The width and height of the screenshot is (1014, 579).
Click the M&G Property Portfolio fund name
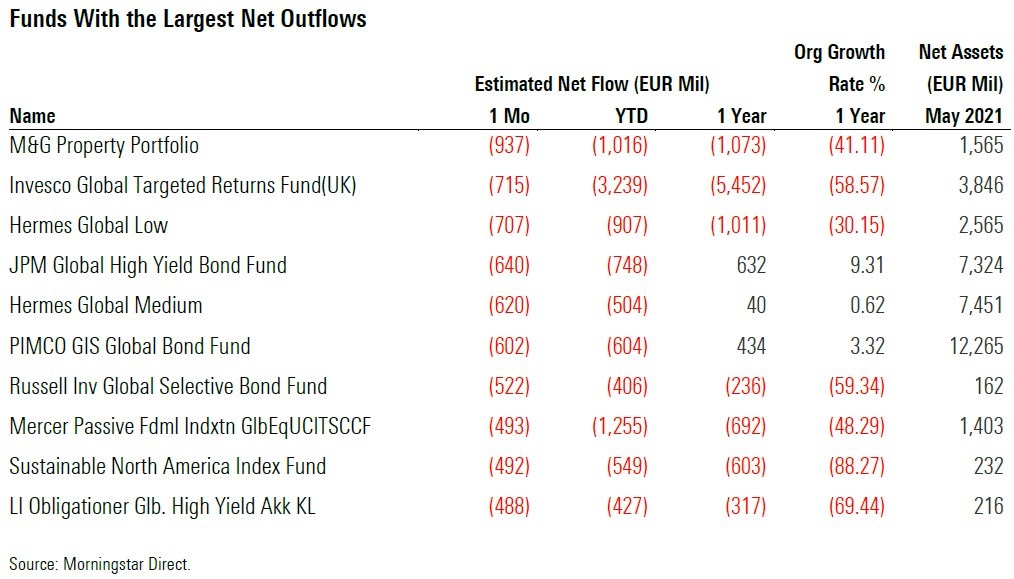104,146
